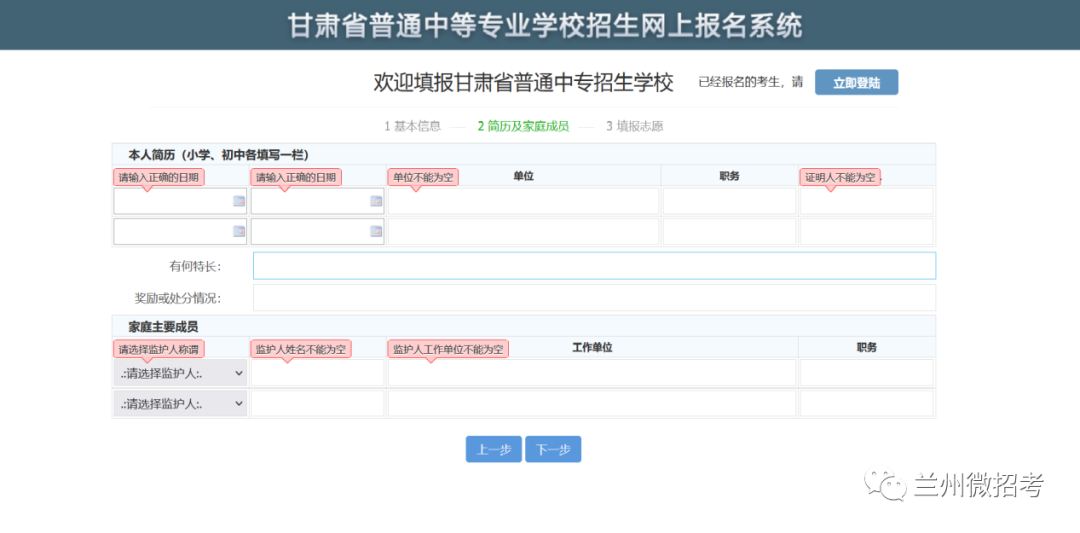Go to step 1 基本信息

[412, 126]
